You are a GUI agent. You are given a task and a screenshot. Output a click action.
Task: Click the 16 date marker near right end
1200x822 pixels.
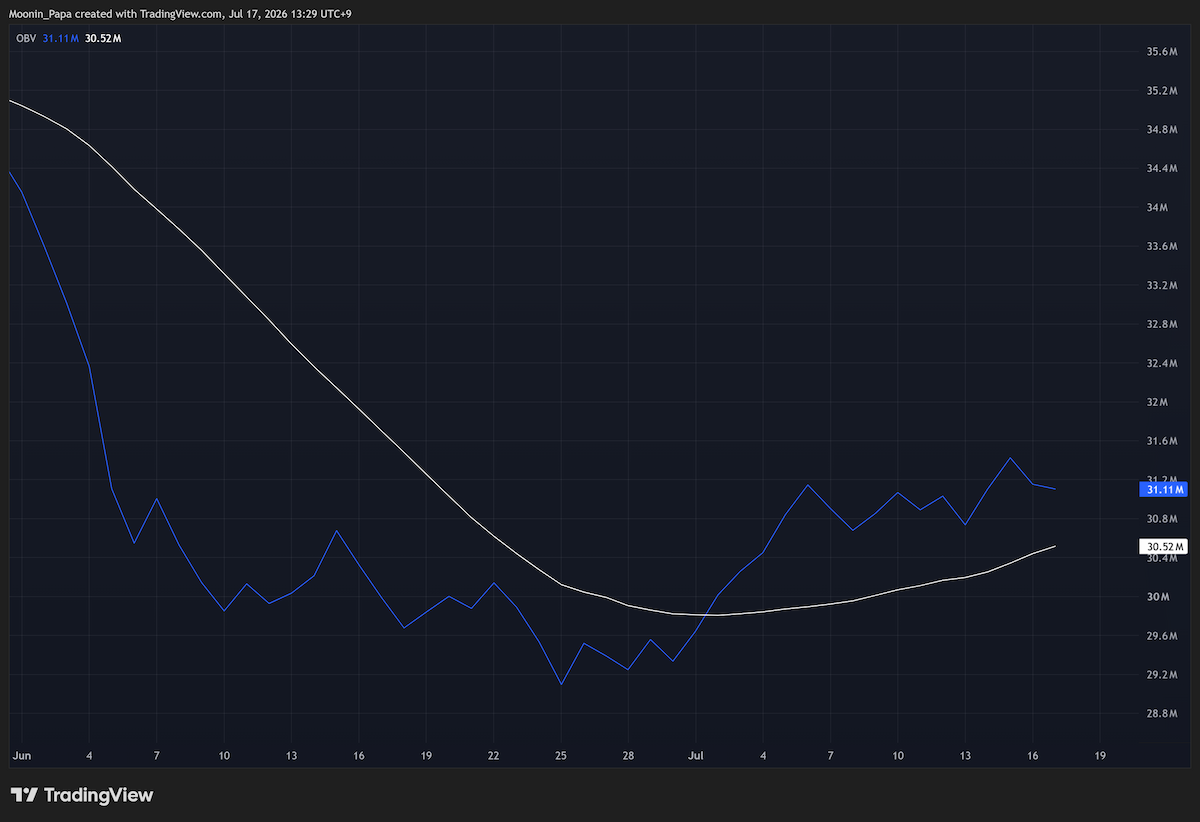(1033, 756)
